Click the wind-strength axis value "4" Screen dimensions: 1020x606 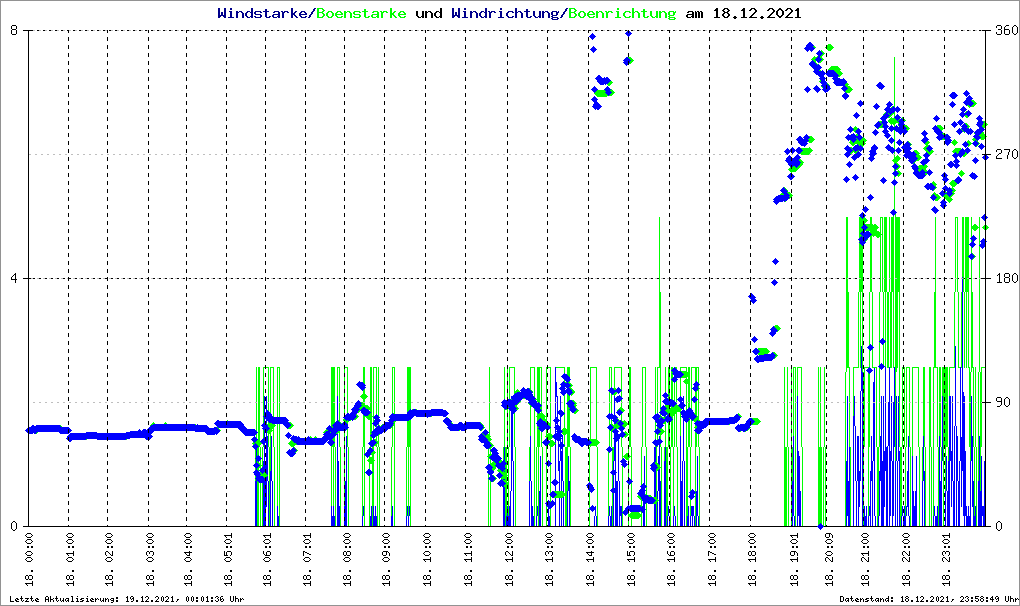point(12,278)
